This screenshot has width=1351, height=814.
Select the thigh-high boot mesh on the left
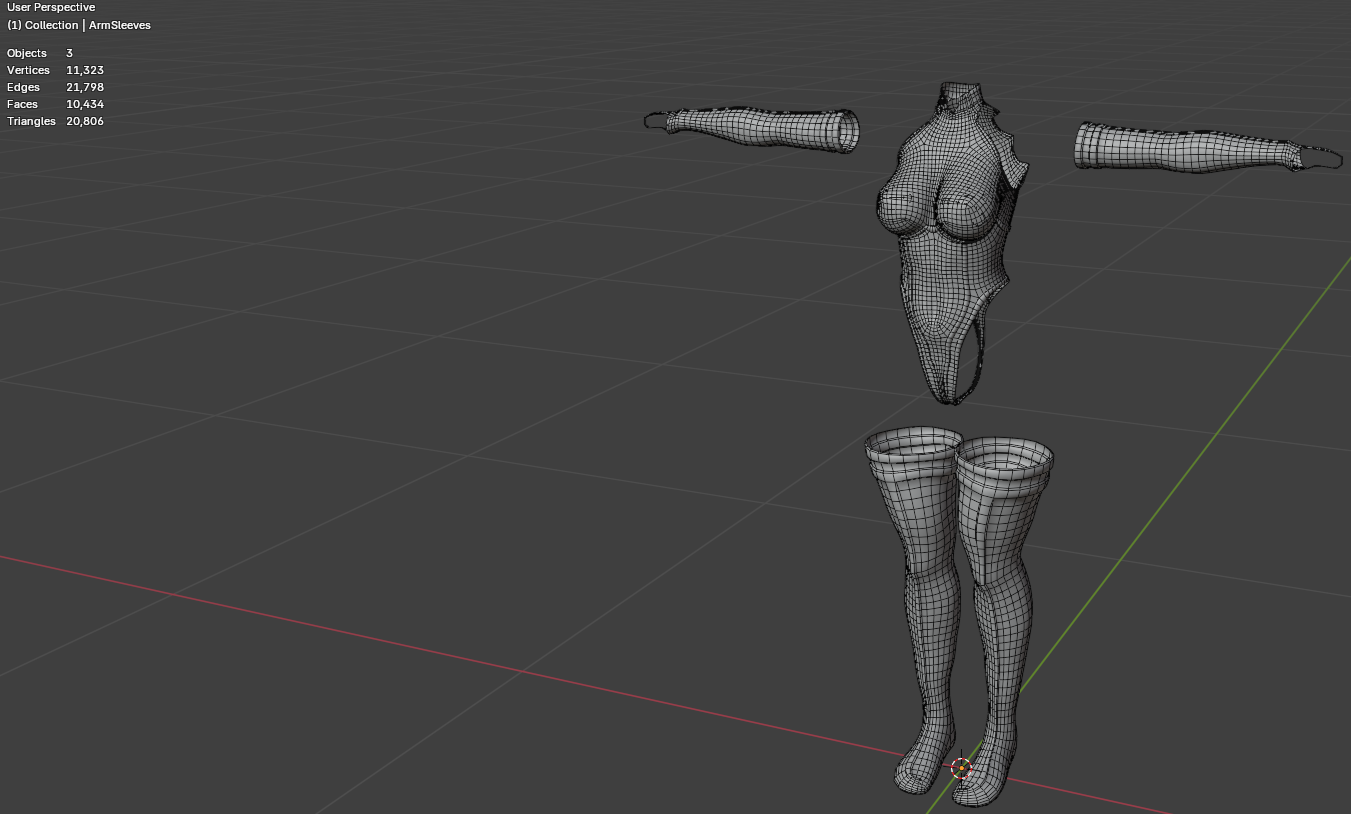coord(915,610)
